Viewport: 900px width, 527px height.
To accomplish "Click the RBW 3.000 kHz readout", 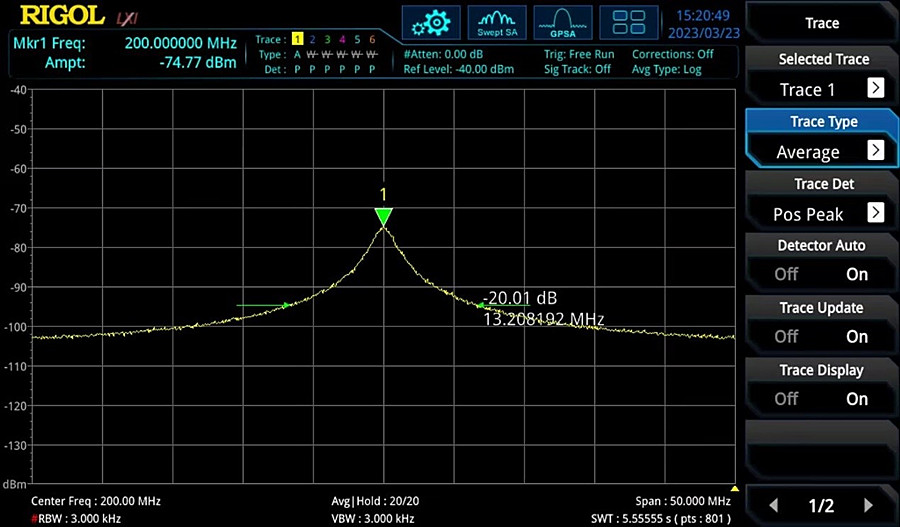I will (79, 518).
